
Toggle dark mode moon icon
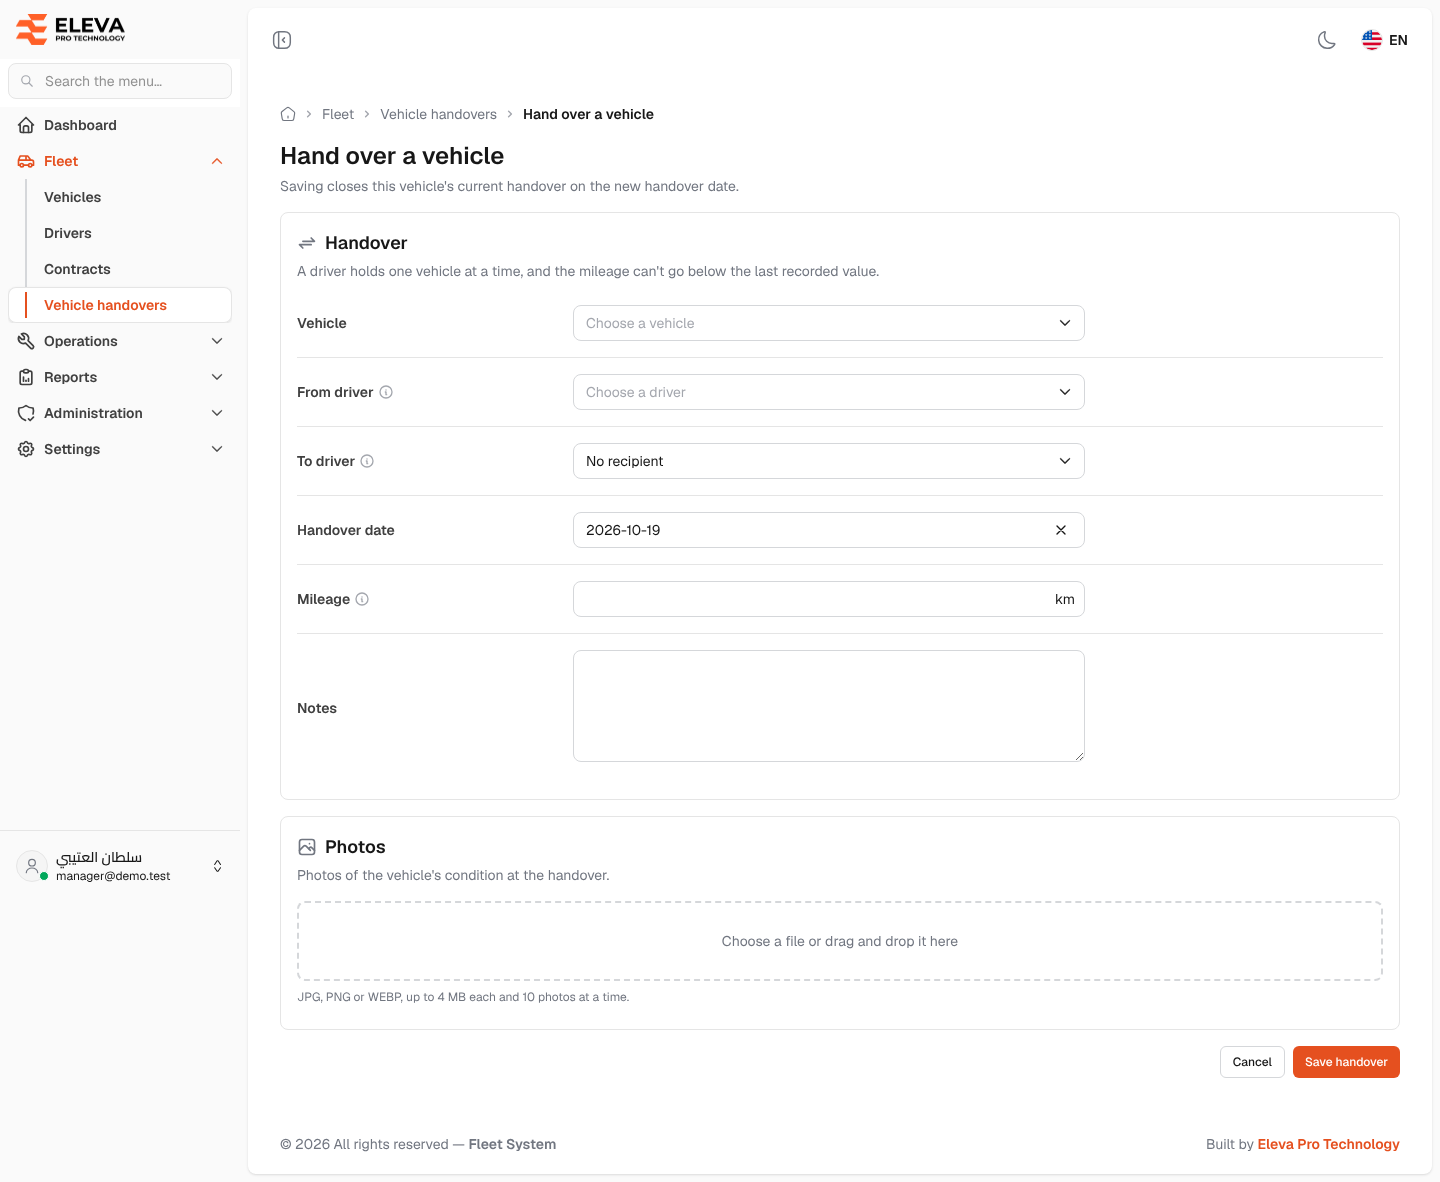point(1327,40)
